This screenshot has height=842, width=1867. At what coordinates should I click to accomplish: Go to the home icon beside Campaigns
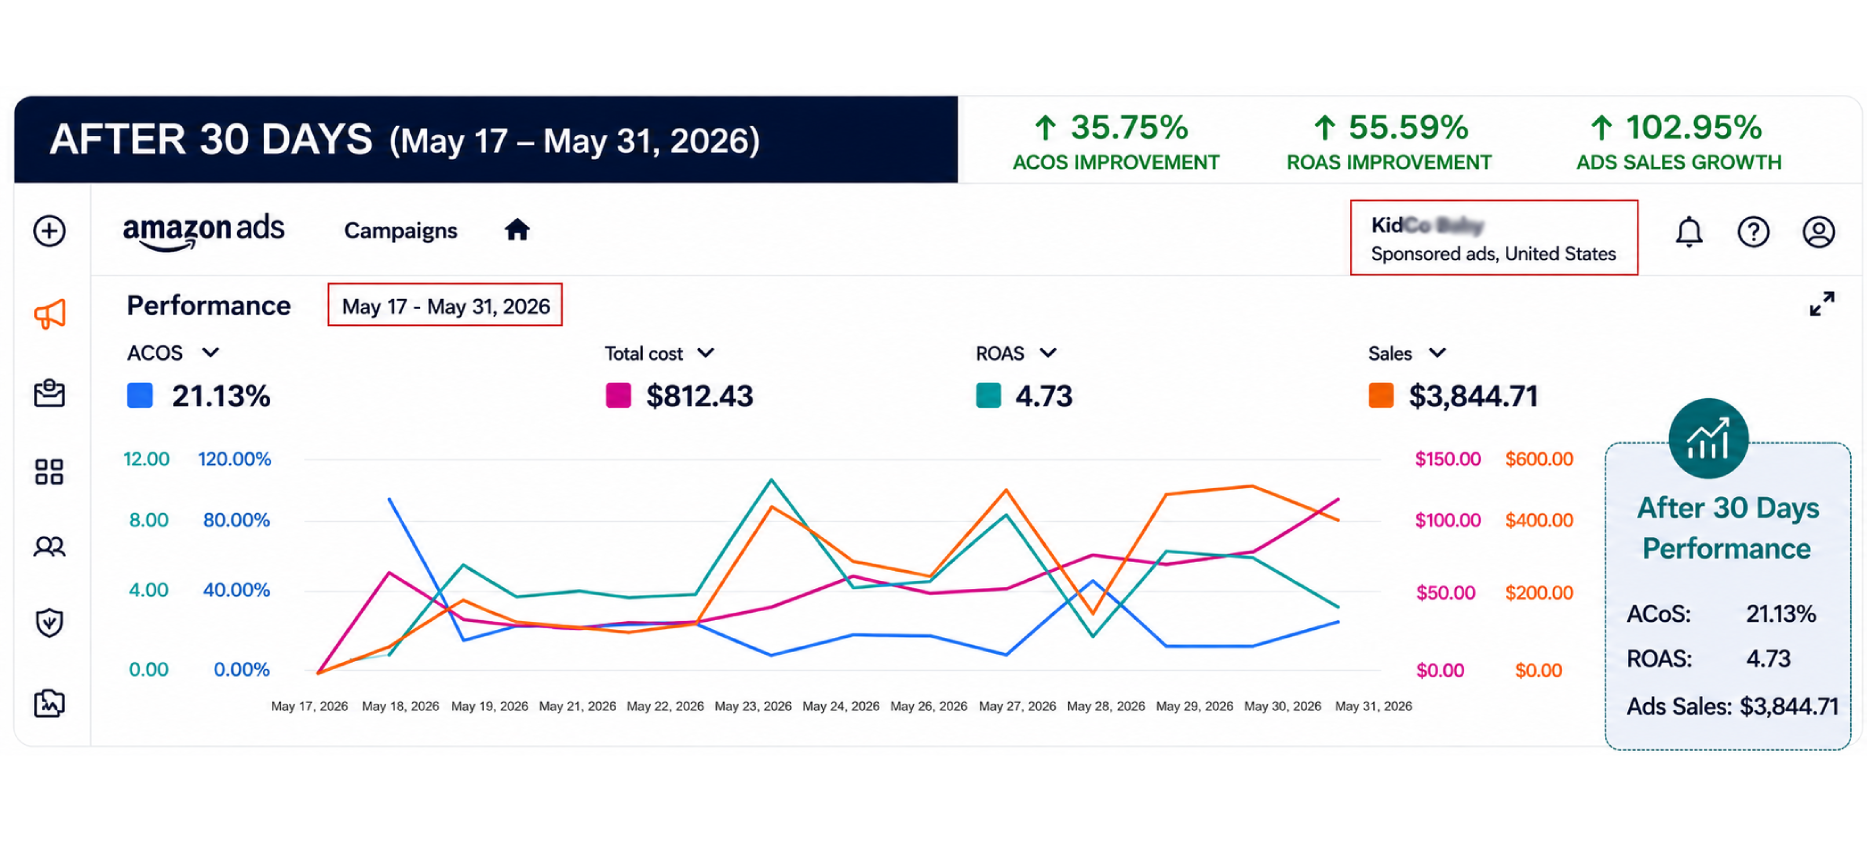(517, 230)
